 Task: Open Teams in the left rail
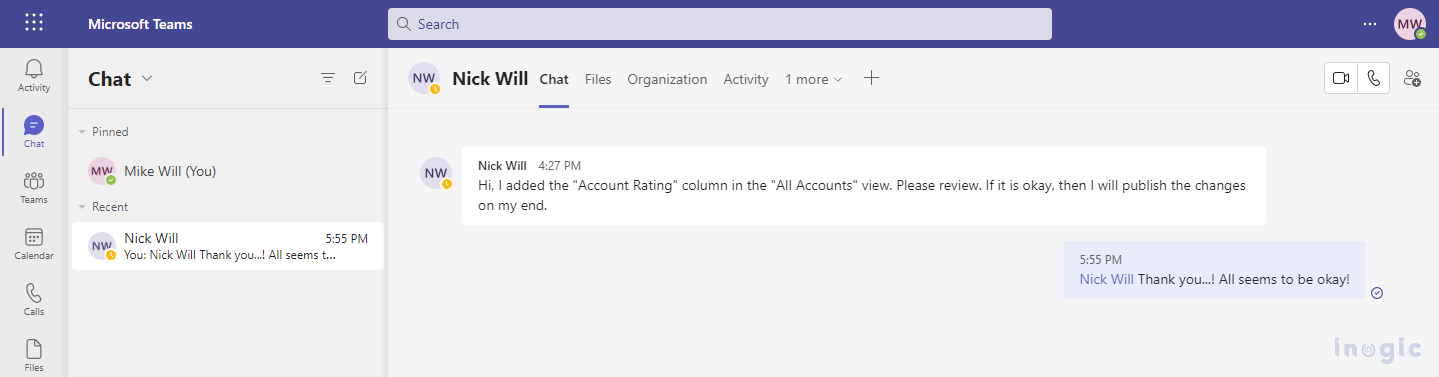pyautogui.click(x=34, y=188)
